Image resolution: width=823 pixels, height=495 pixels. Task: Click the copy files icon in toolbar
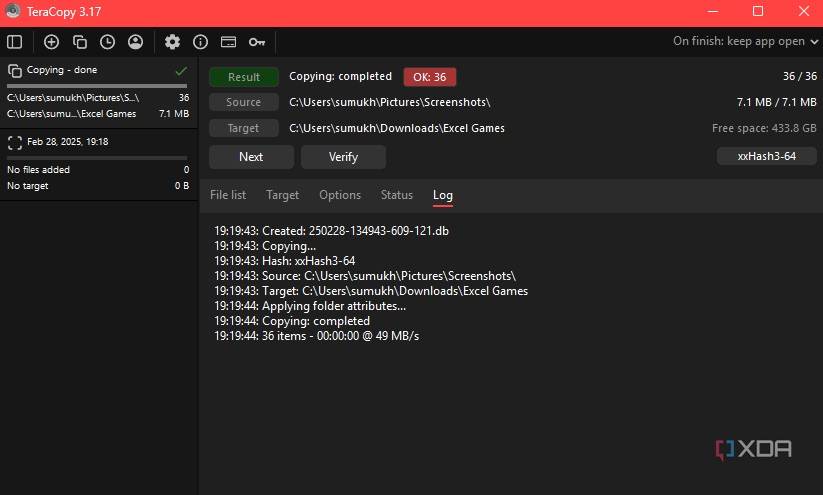pyautogui.click(x=80, y=42)
